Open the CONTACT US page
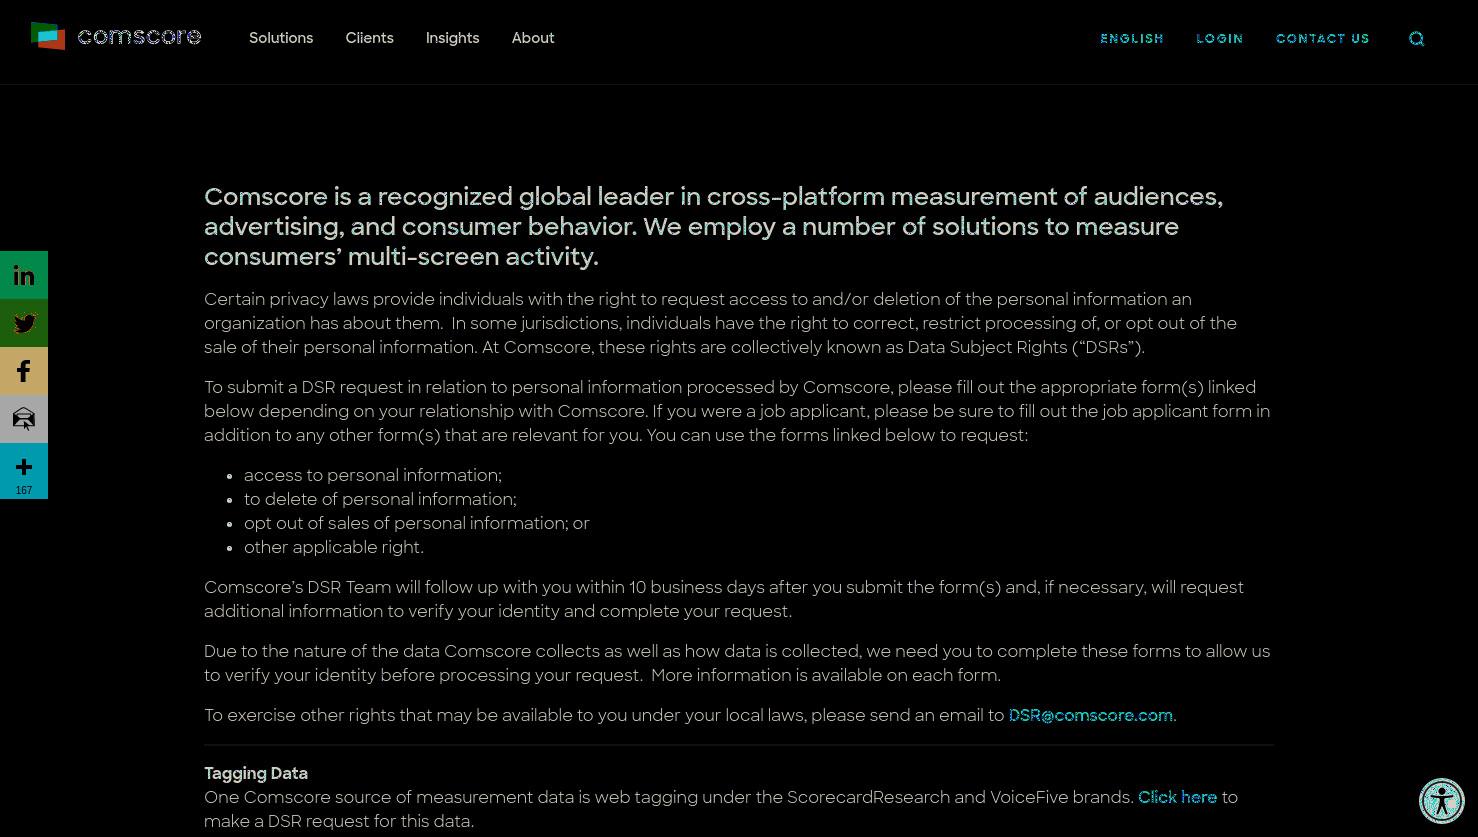Image resolution: width=1478 pixels, height=837 pixels. pyautogui.click(x=1323, y=39)
